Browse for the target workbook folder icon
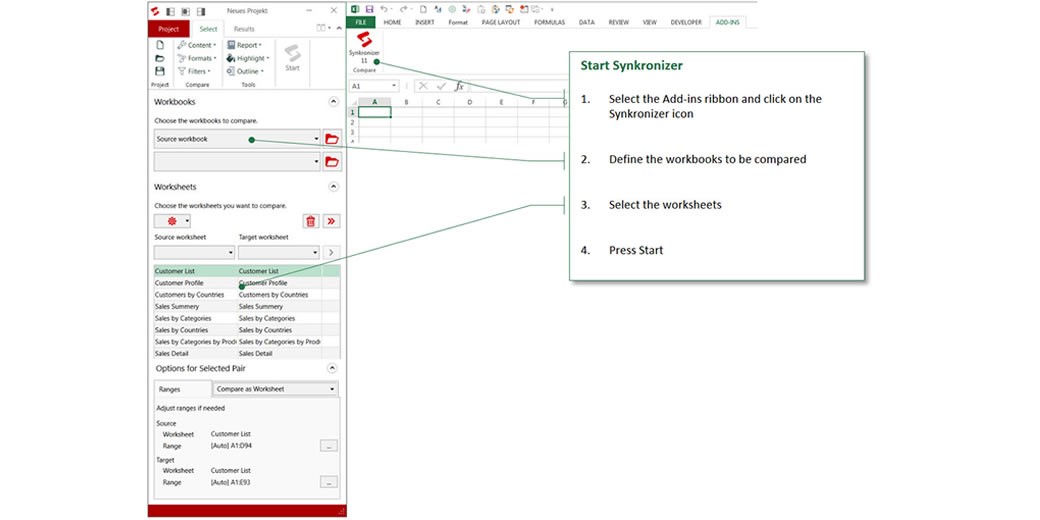1040x520 pixels. coord(332,162)
